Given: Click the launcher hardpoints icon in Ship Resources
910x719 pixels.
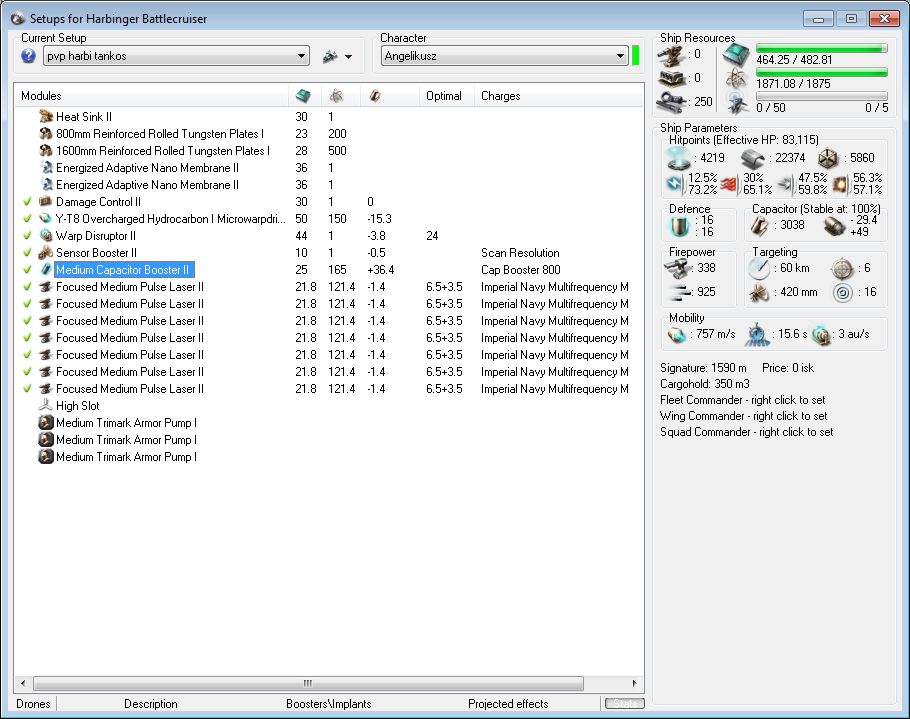Looking at the screenshot, I should [671, 78].
